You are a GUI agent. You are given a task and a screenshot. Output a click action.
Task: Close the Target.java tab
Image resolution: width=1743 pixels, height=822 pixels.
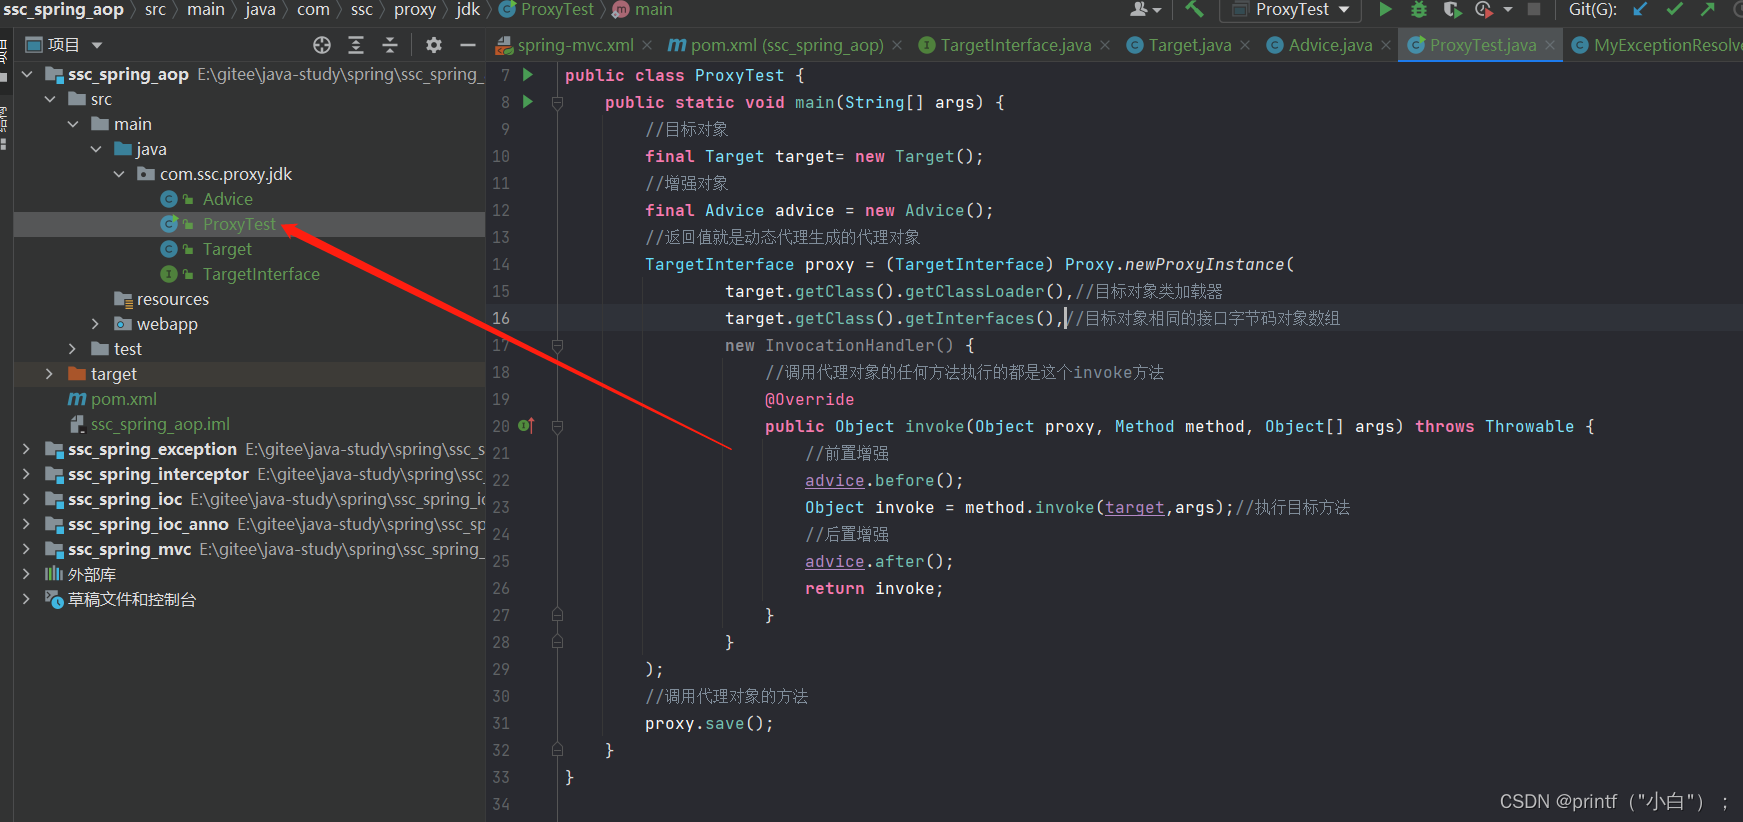1245,45
